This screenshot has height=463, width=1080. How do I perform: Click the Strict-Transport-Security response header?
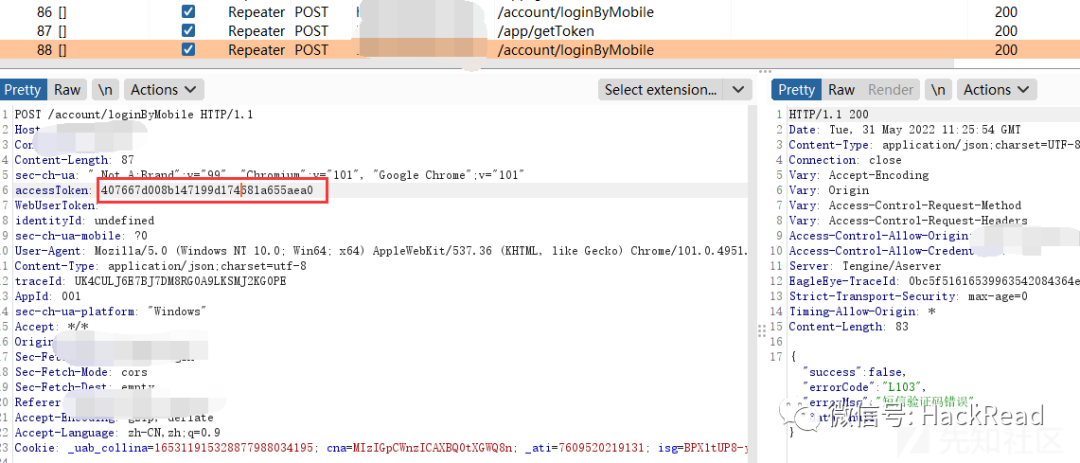tap(908, 296)
